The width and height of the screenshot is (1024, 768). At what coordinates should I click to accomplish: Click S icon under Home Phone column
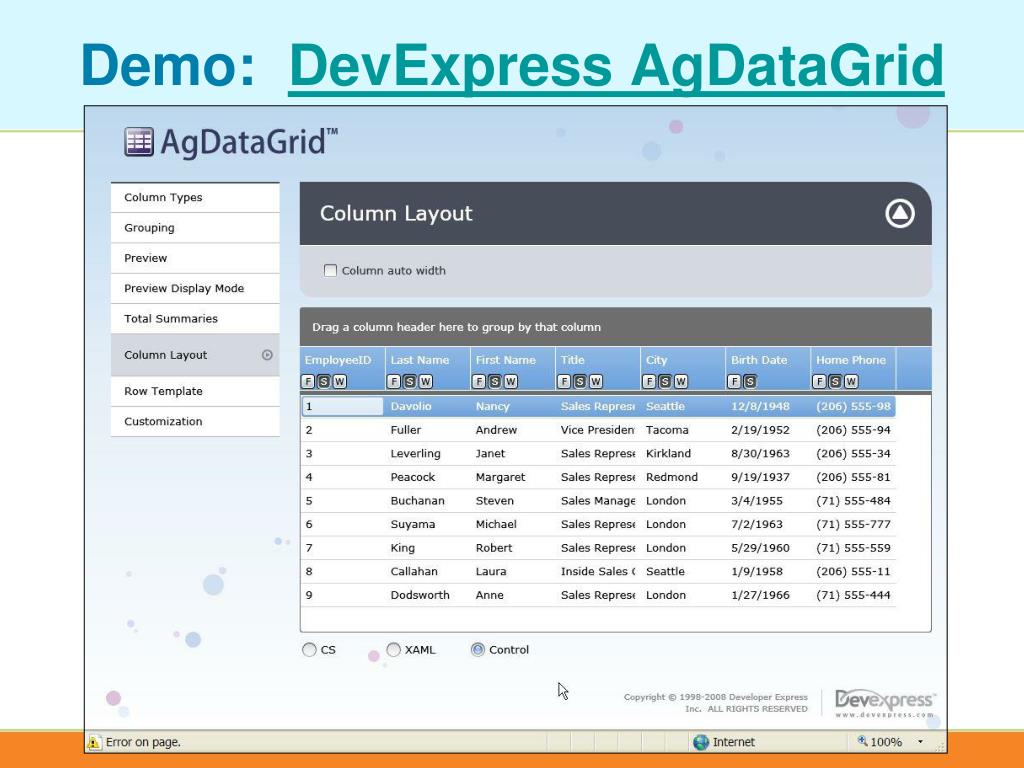pos(835,381)
